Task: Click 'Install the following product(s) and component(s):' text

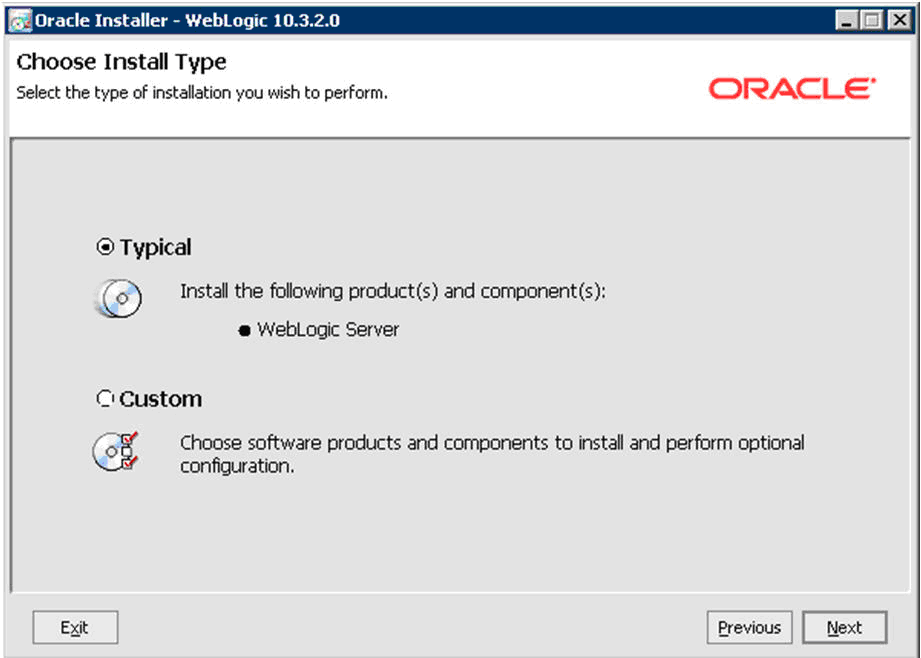Action: click(x=392, y=291)
